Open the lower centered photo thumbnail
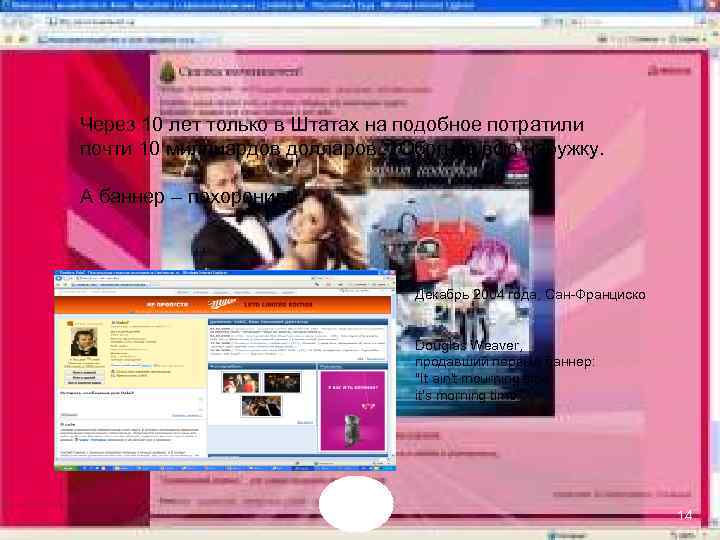720x540 pixels. coord(261,406)
